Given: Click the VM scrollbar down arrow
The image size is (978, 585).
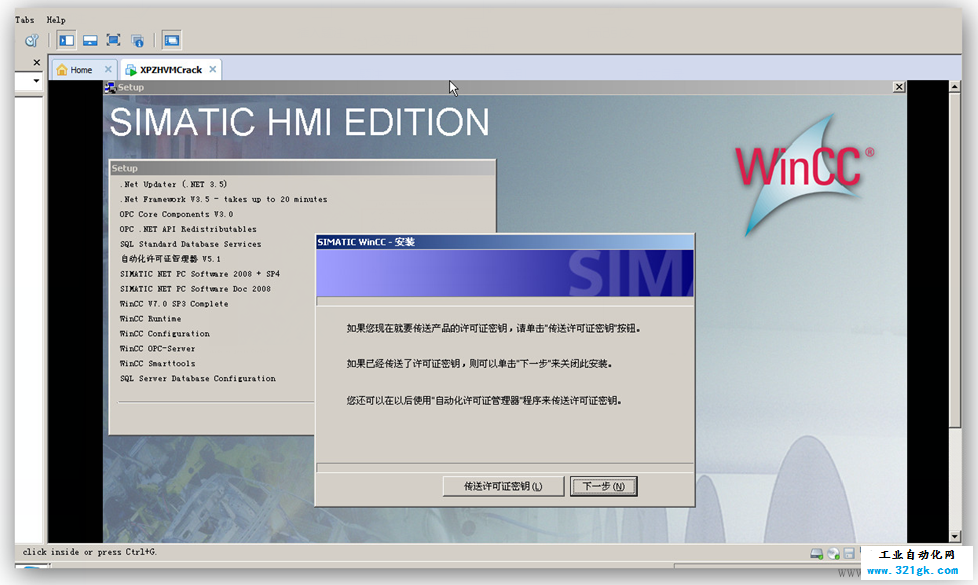Looking at the screenshot, I should click(954, 536).
